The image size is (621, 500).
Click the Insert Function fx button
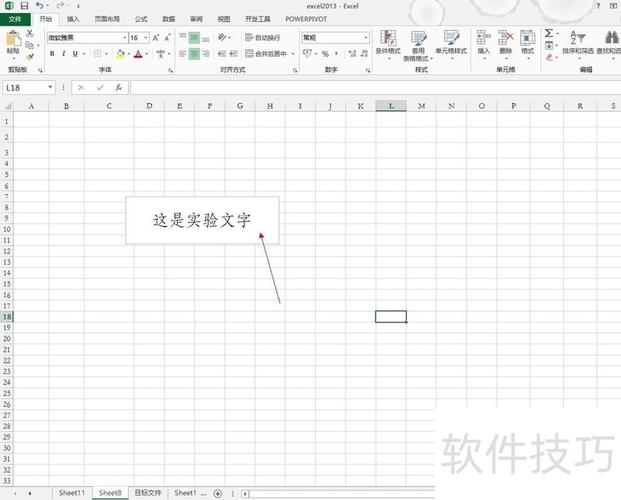point(118,88)
